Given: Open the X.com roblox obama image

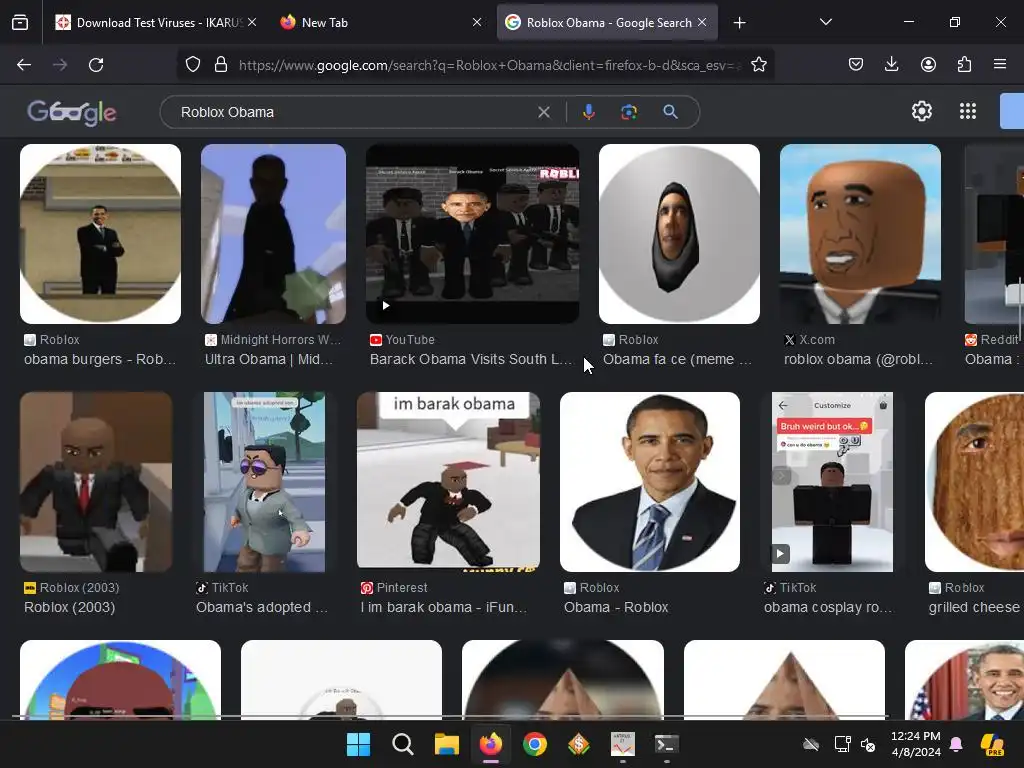Looking at the screenshot, I should point(860,234).
